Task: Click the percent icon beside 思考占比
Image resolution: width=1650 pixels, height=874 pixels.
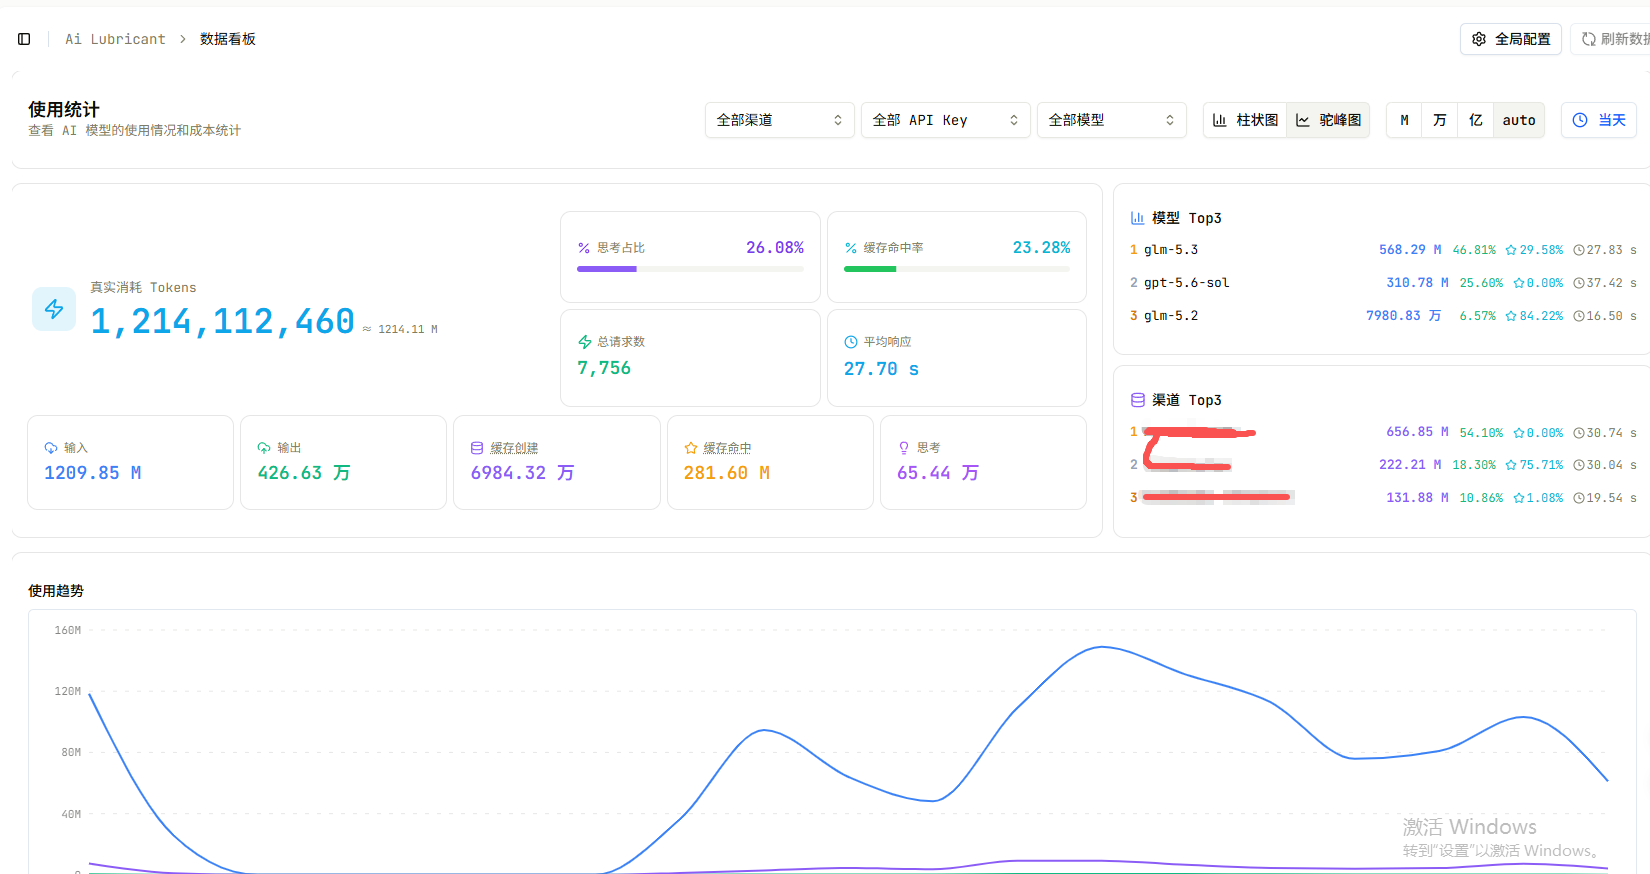Action: click(584, 248)
